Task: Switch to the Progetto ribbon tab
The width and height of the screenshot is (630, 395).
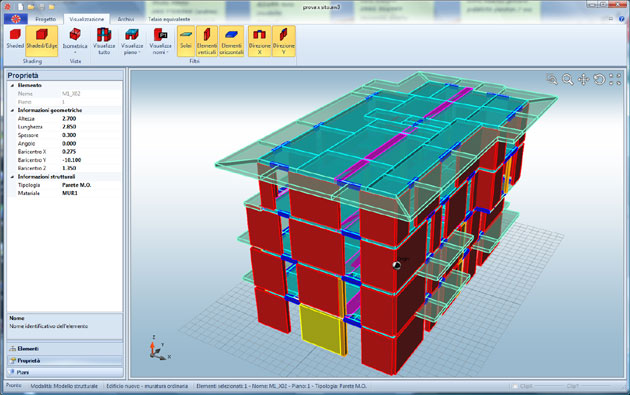Action: click(45, 19)
